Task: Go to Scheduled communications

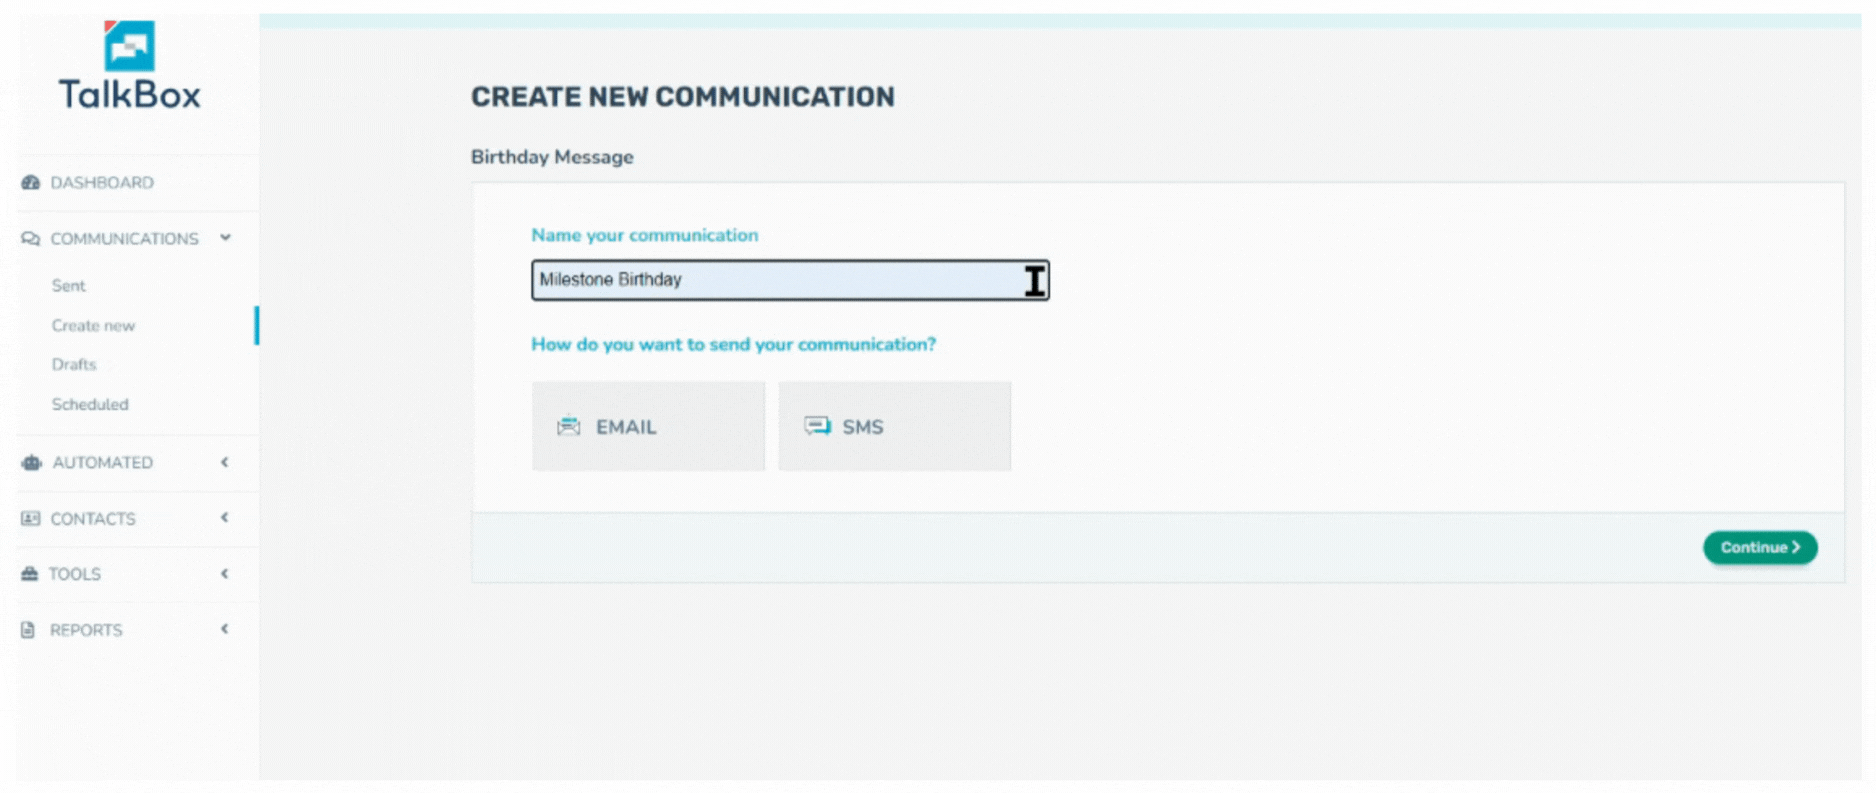Action: click(90, 405)
